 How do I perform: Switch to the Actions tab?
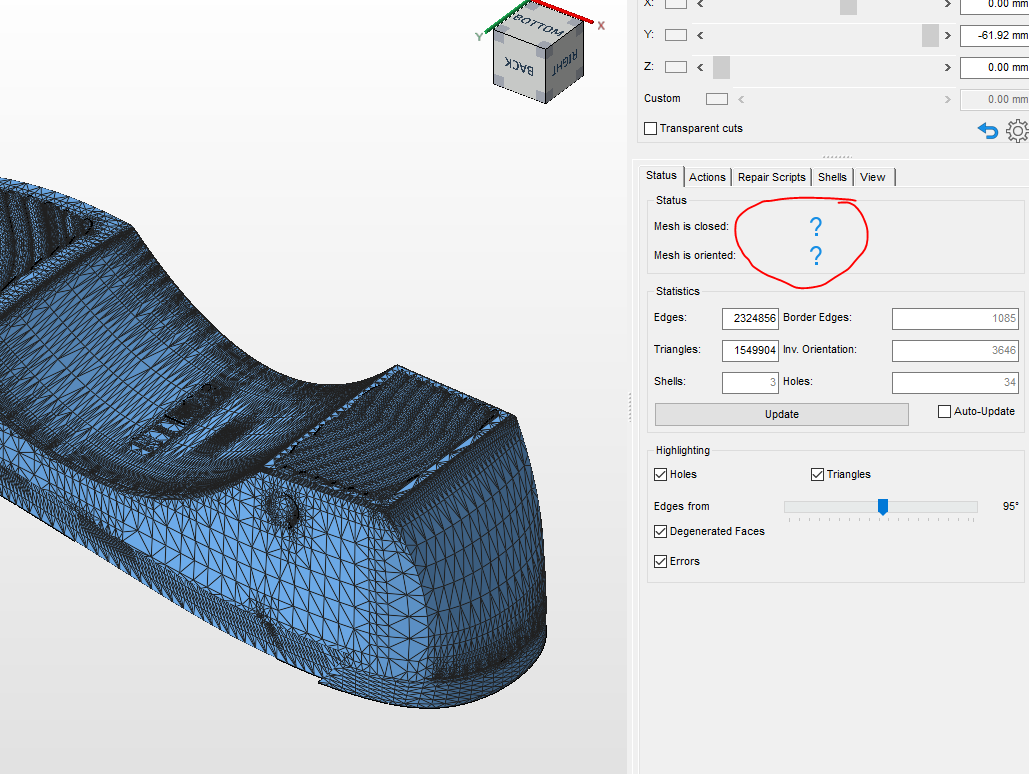707,177
